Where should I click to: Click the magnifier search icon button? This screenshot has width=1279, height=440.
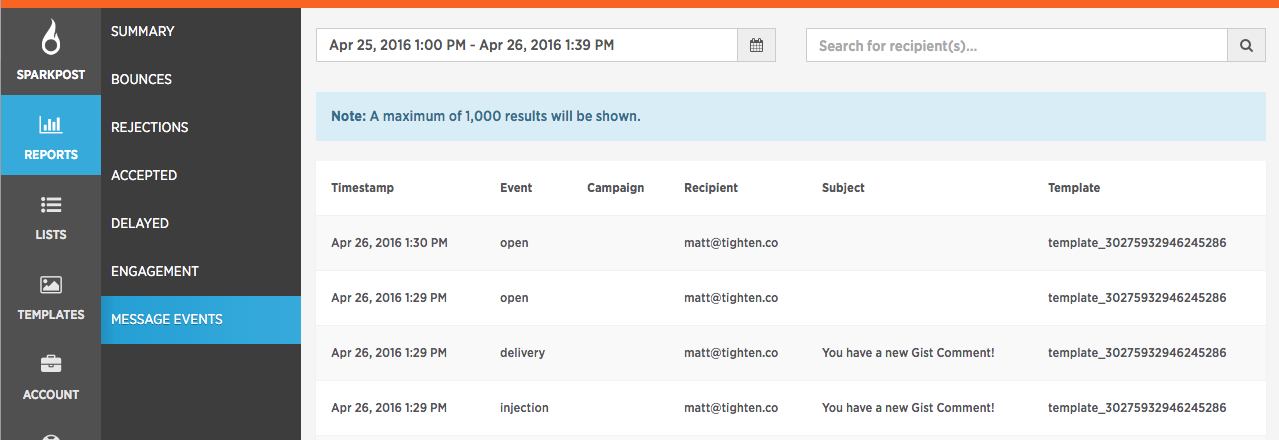tap(1246, 45)
